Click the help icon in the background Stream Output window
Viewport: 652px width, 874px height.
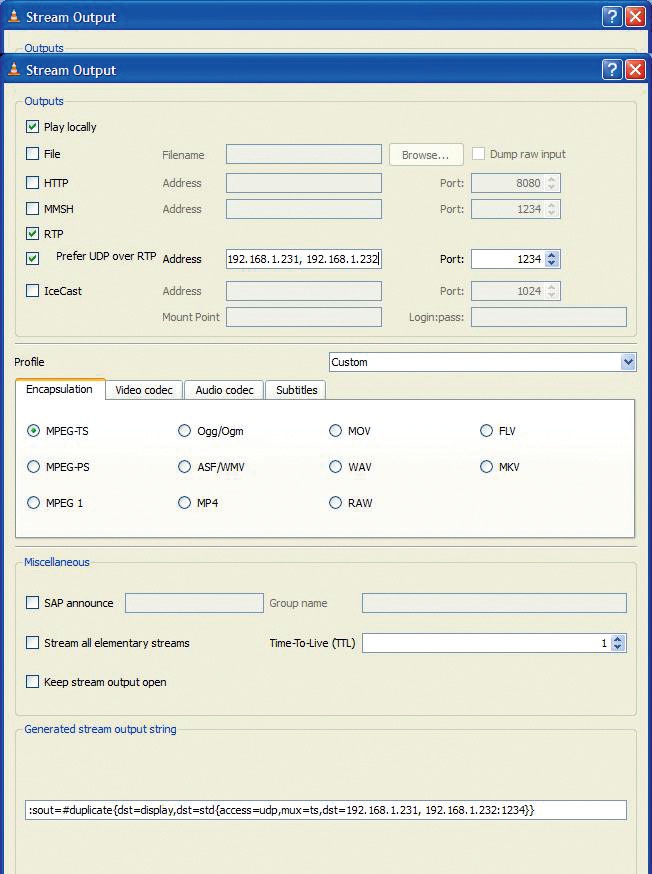click(x=612, y=17)
